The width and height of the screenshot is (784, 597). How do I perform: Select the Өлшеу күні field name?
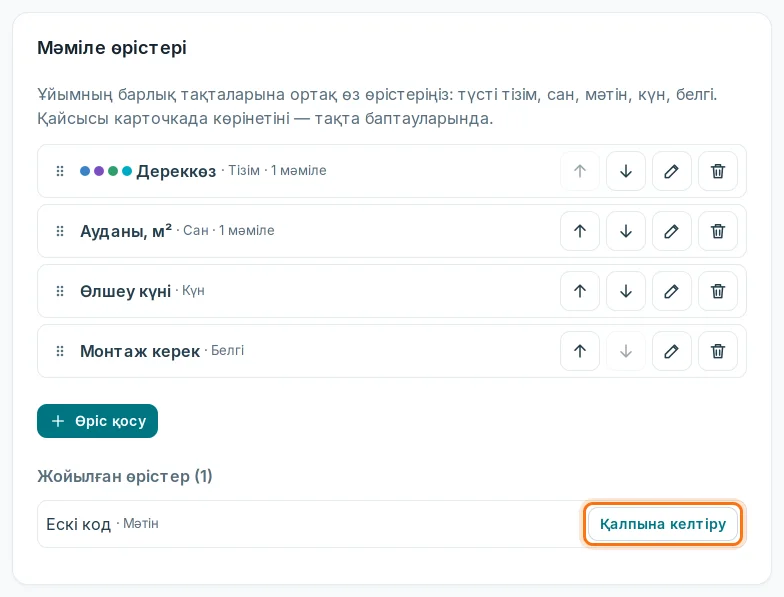[126, 291]
